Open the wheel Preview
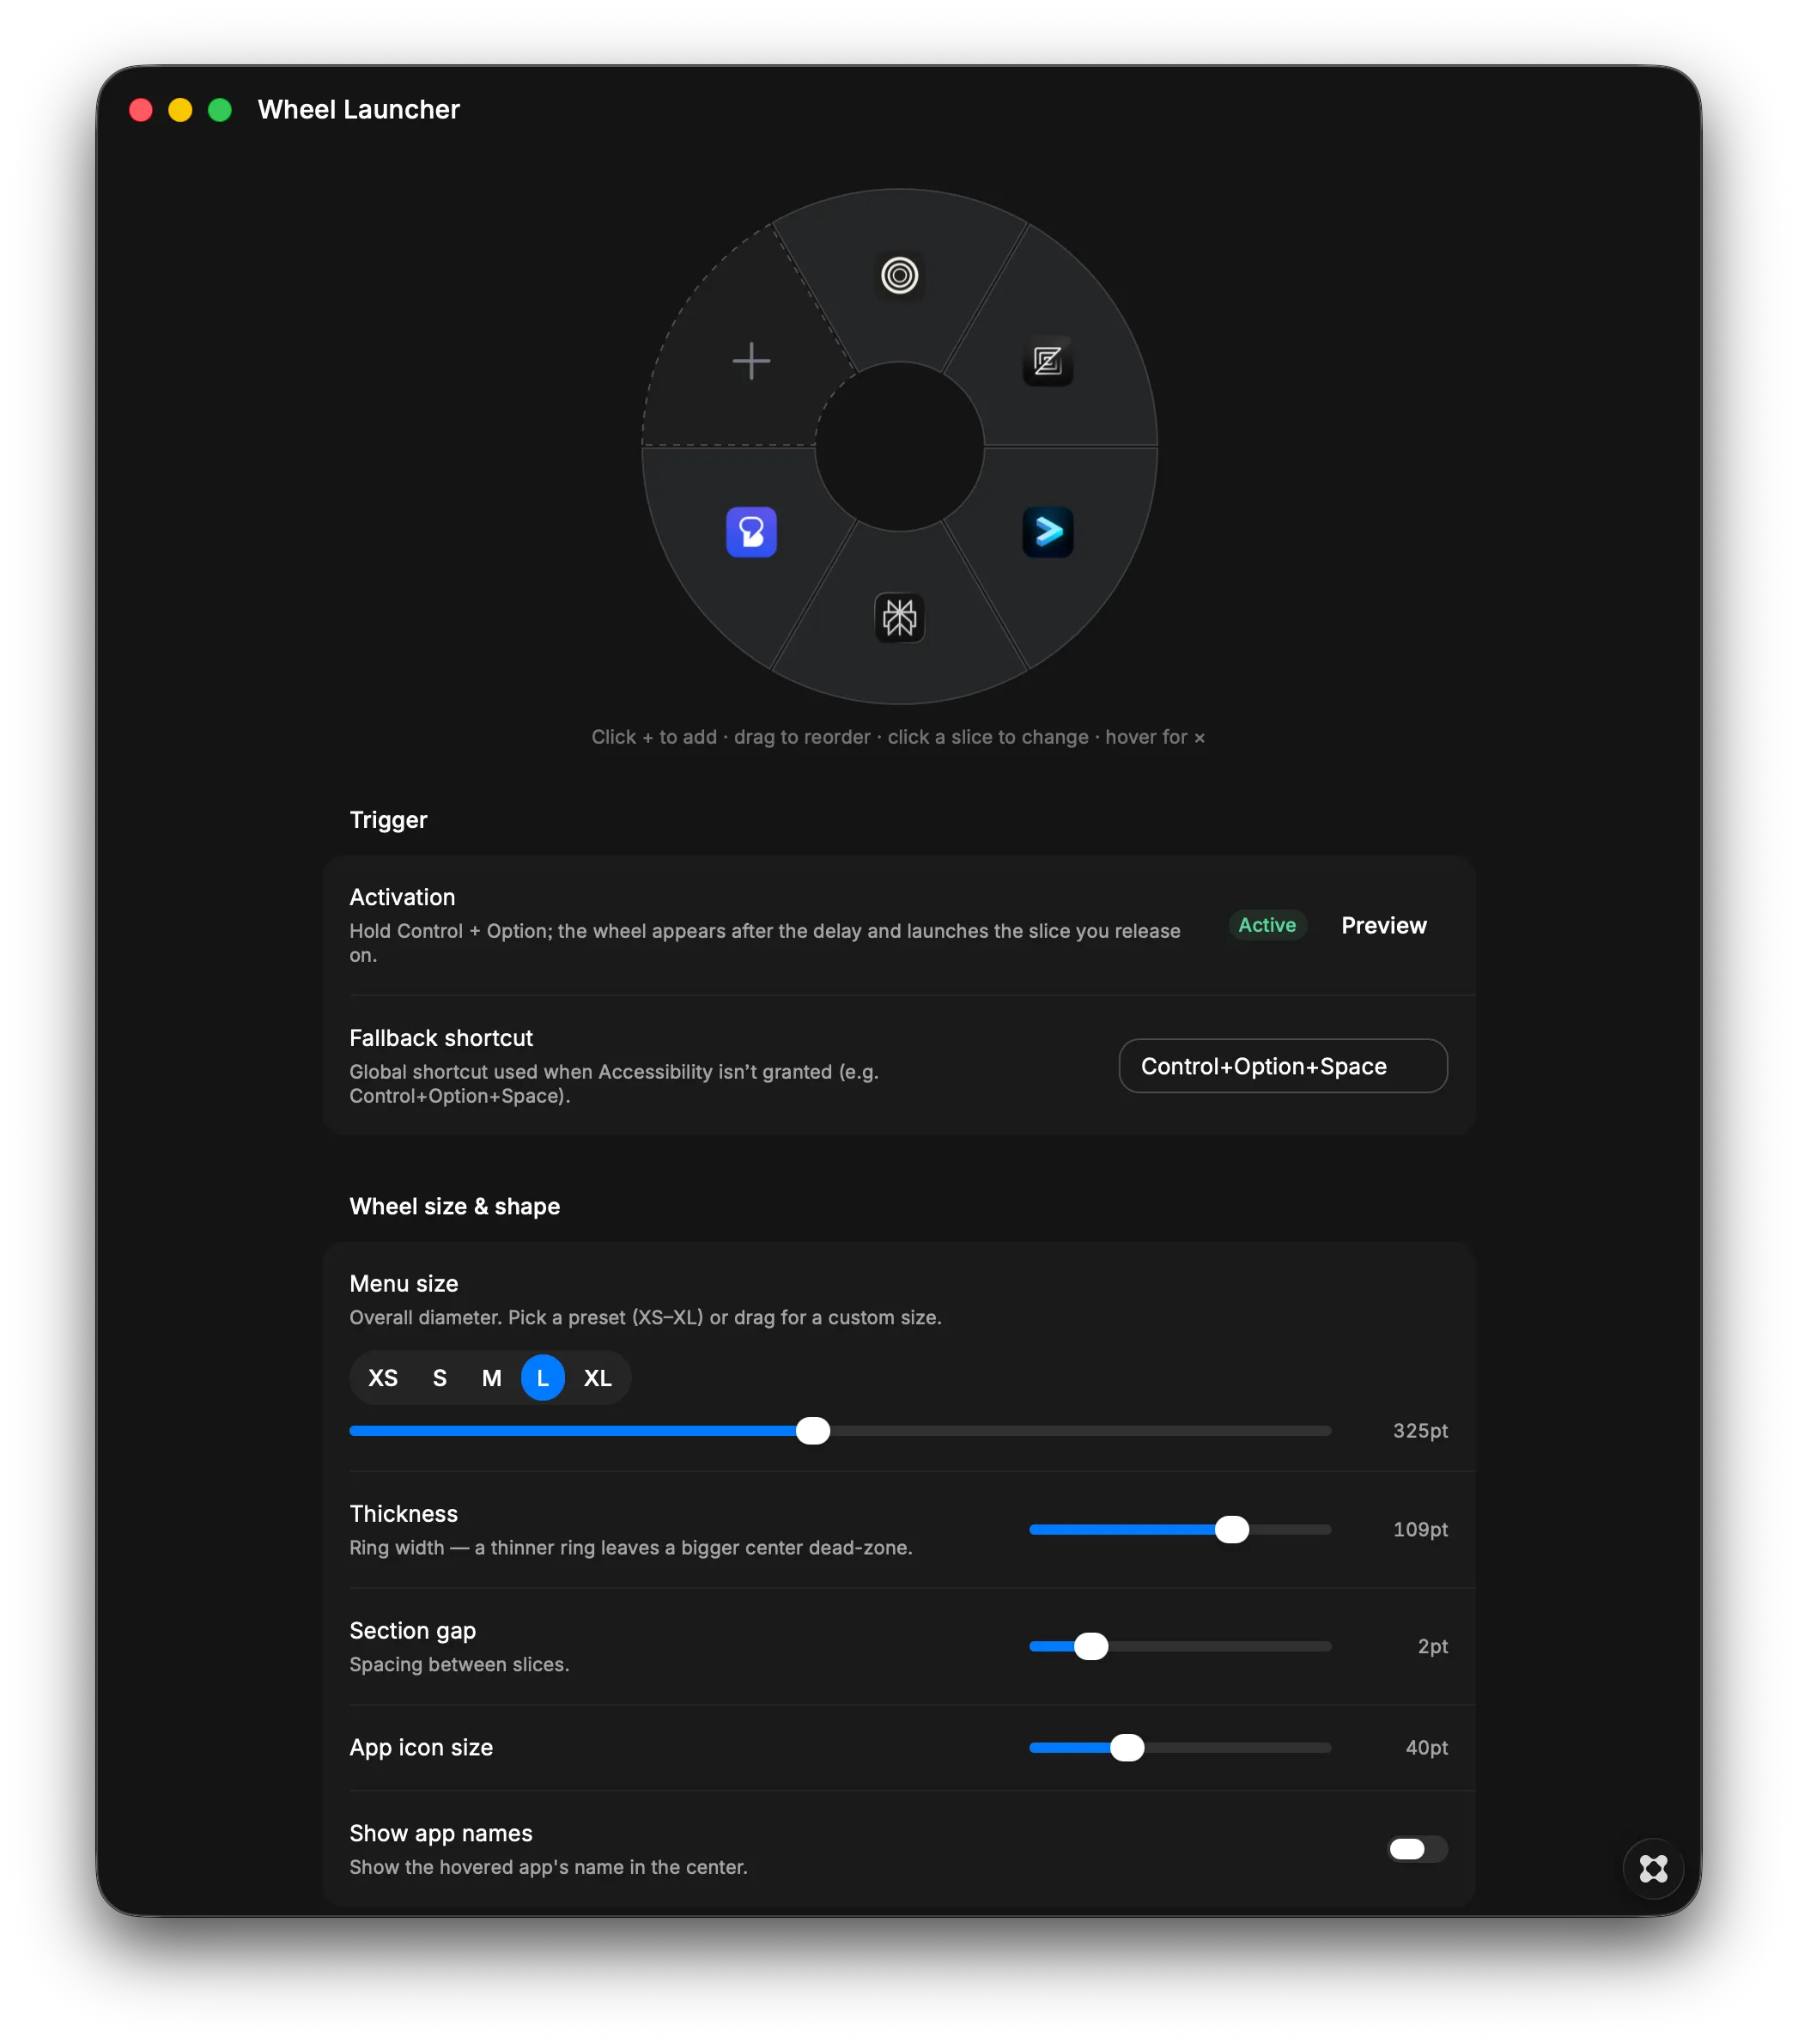This screenshot has height=2044, width=1798. pos(1383,925)
